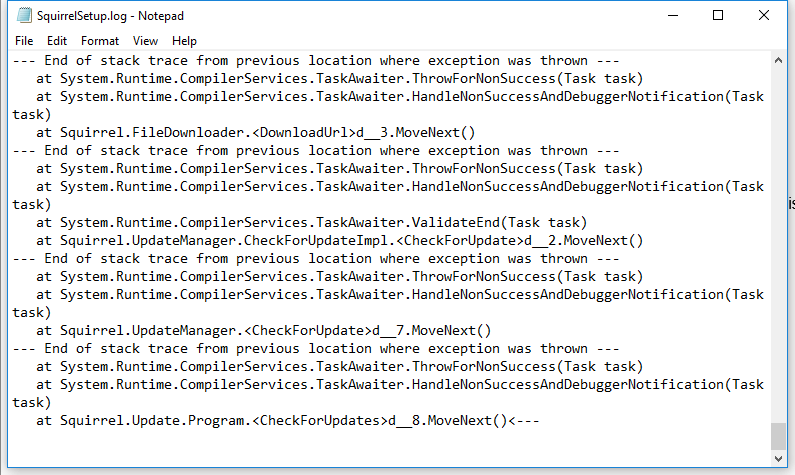Open the Edit menu
This screenshot has height=475, width=795.
[x=57, y=41]
